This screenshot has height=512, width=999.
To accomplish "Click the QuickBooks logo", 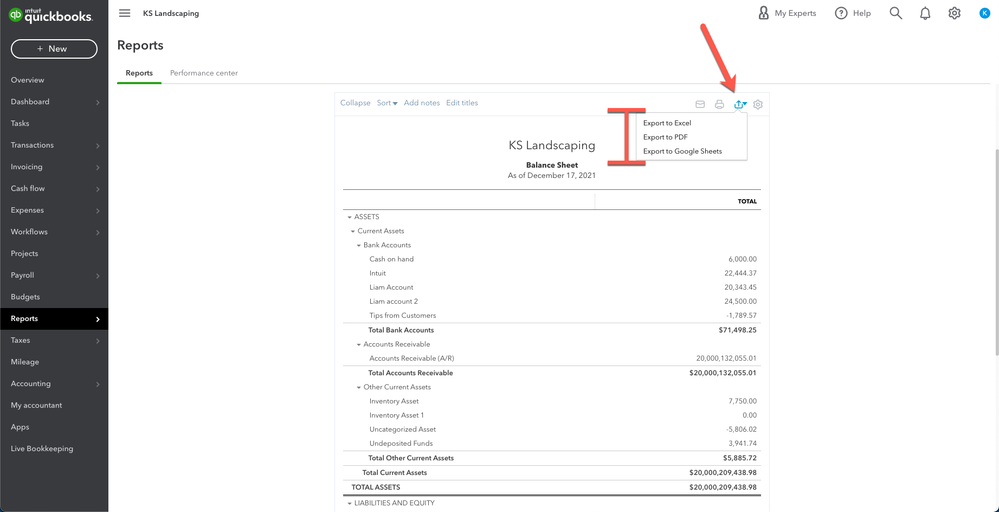I will (x=51, y=17).
